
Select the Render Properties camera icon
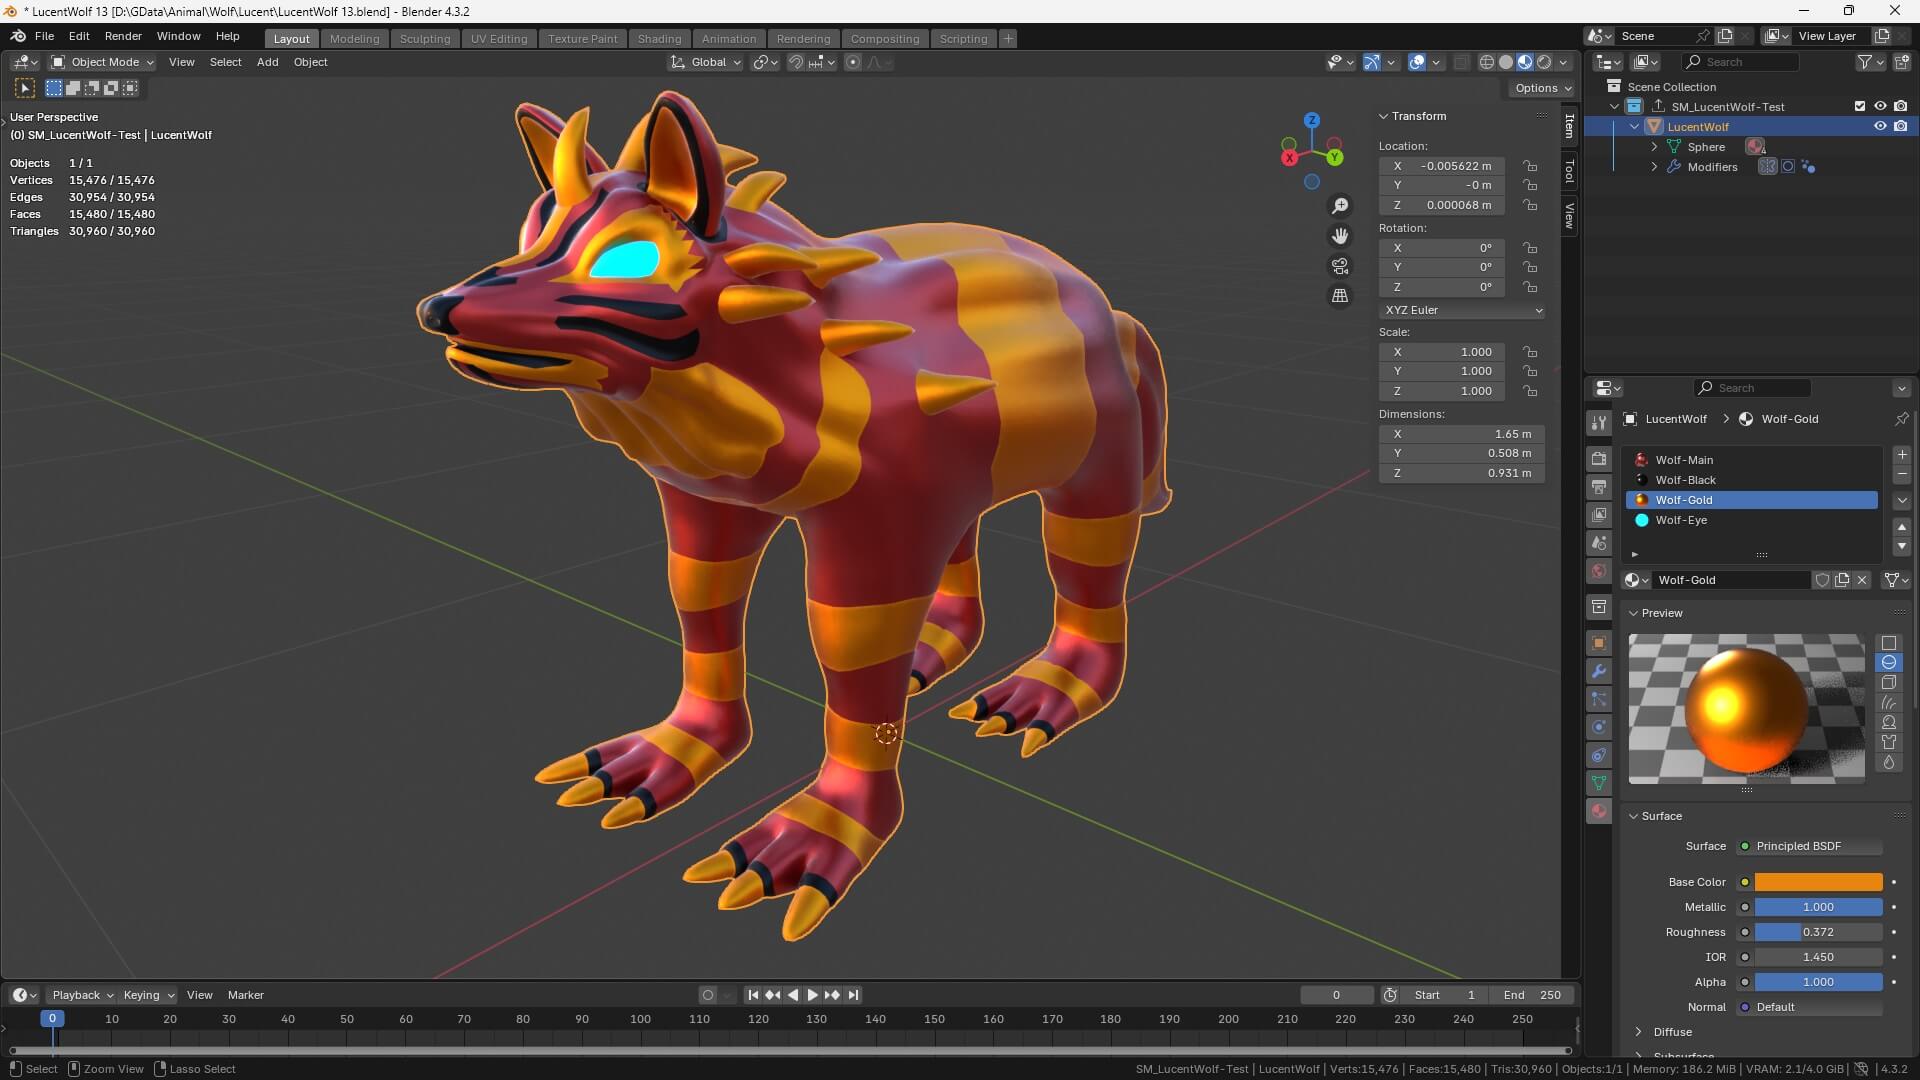(x=1599, y=457)
